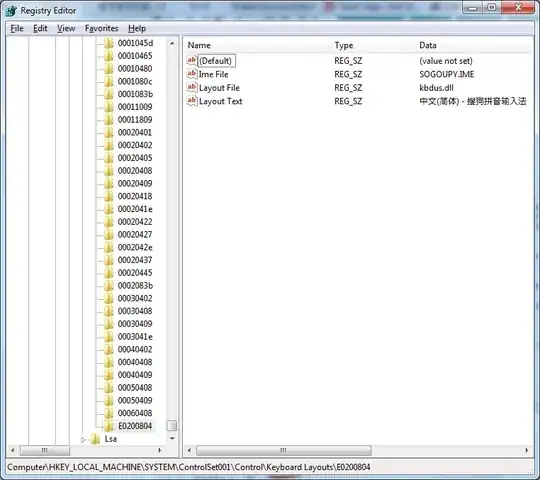Select the Lsa folder icon

pos(95,439)
